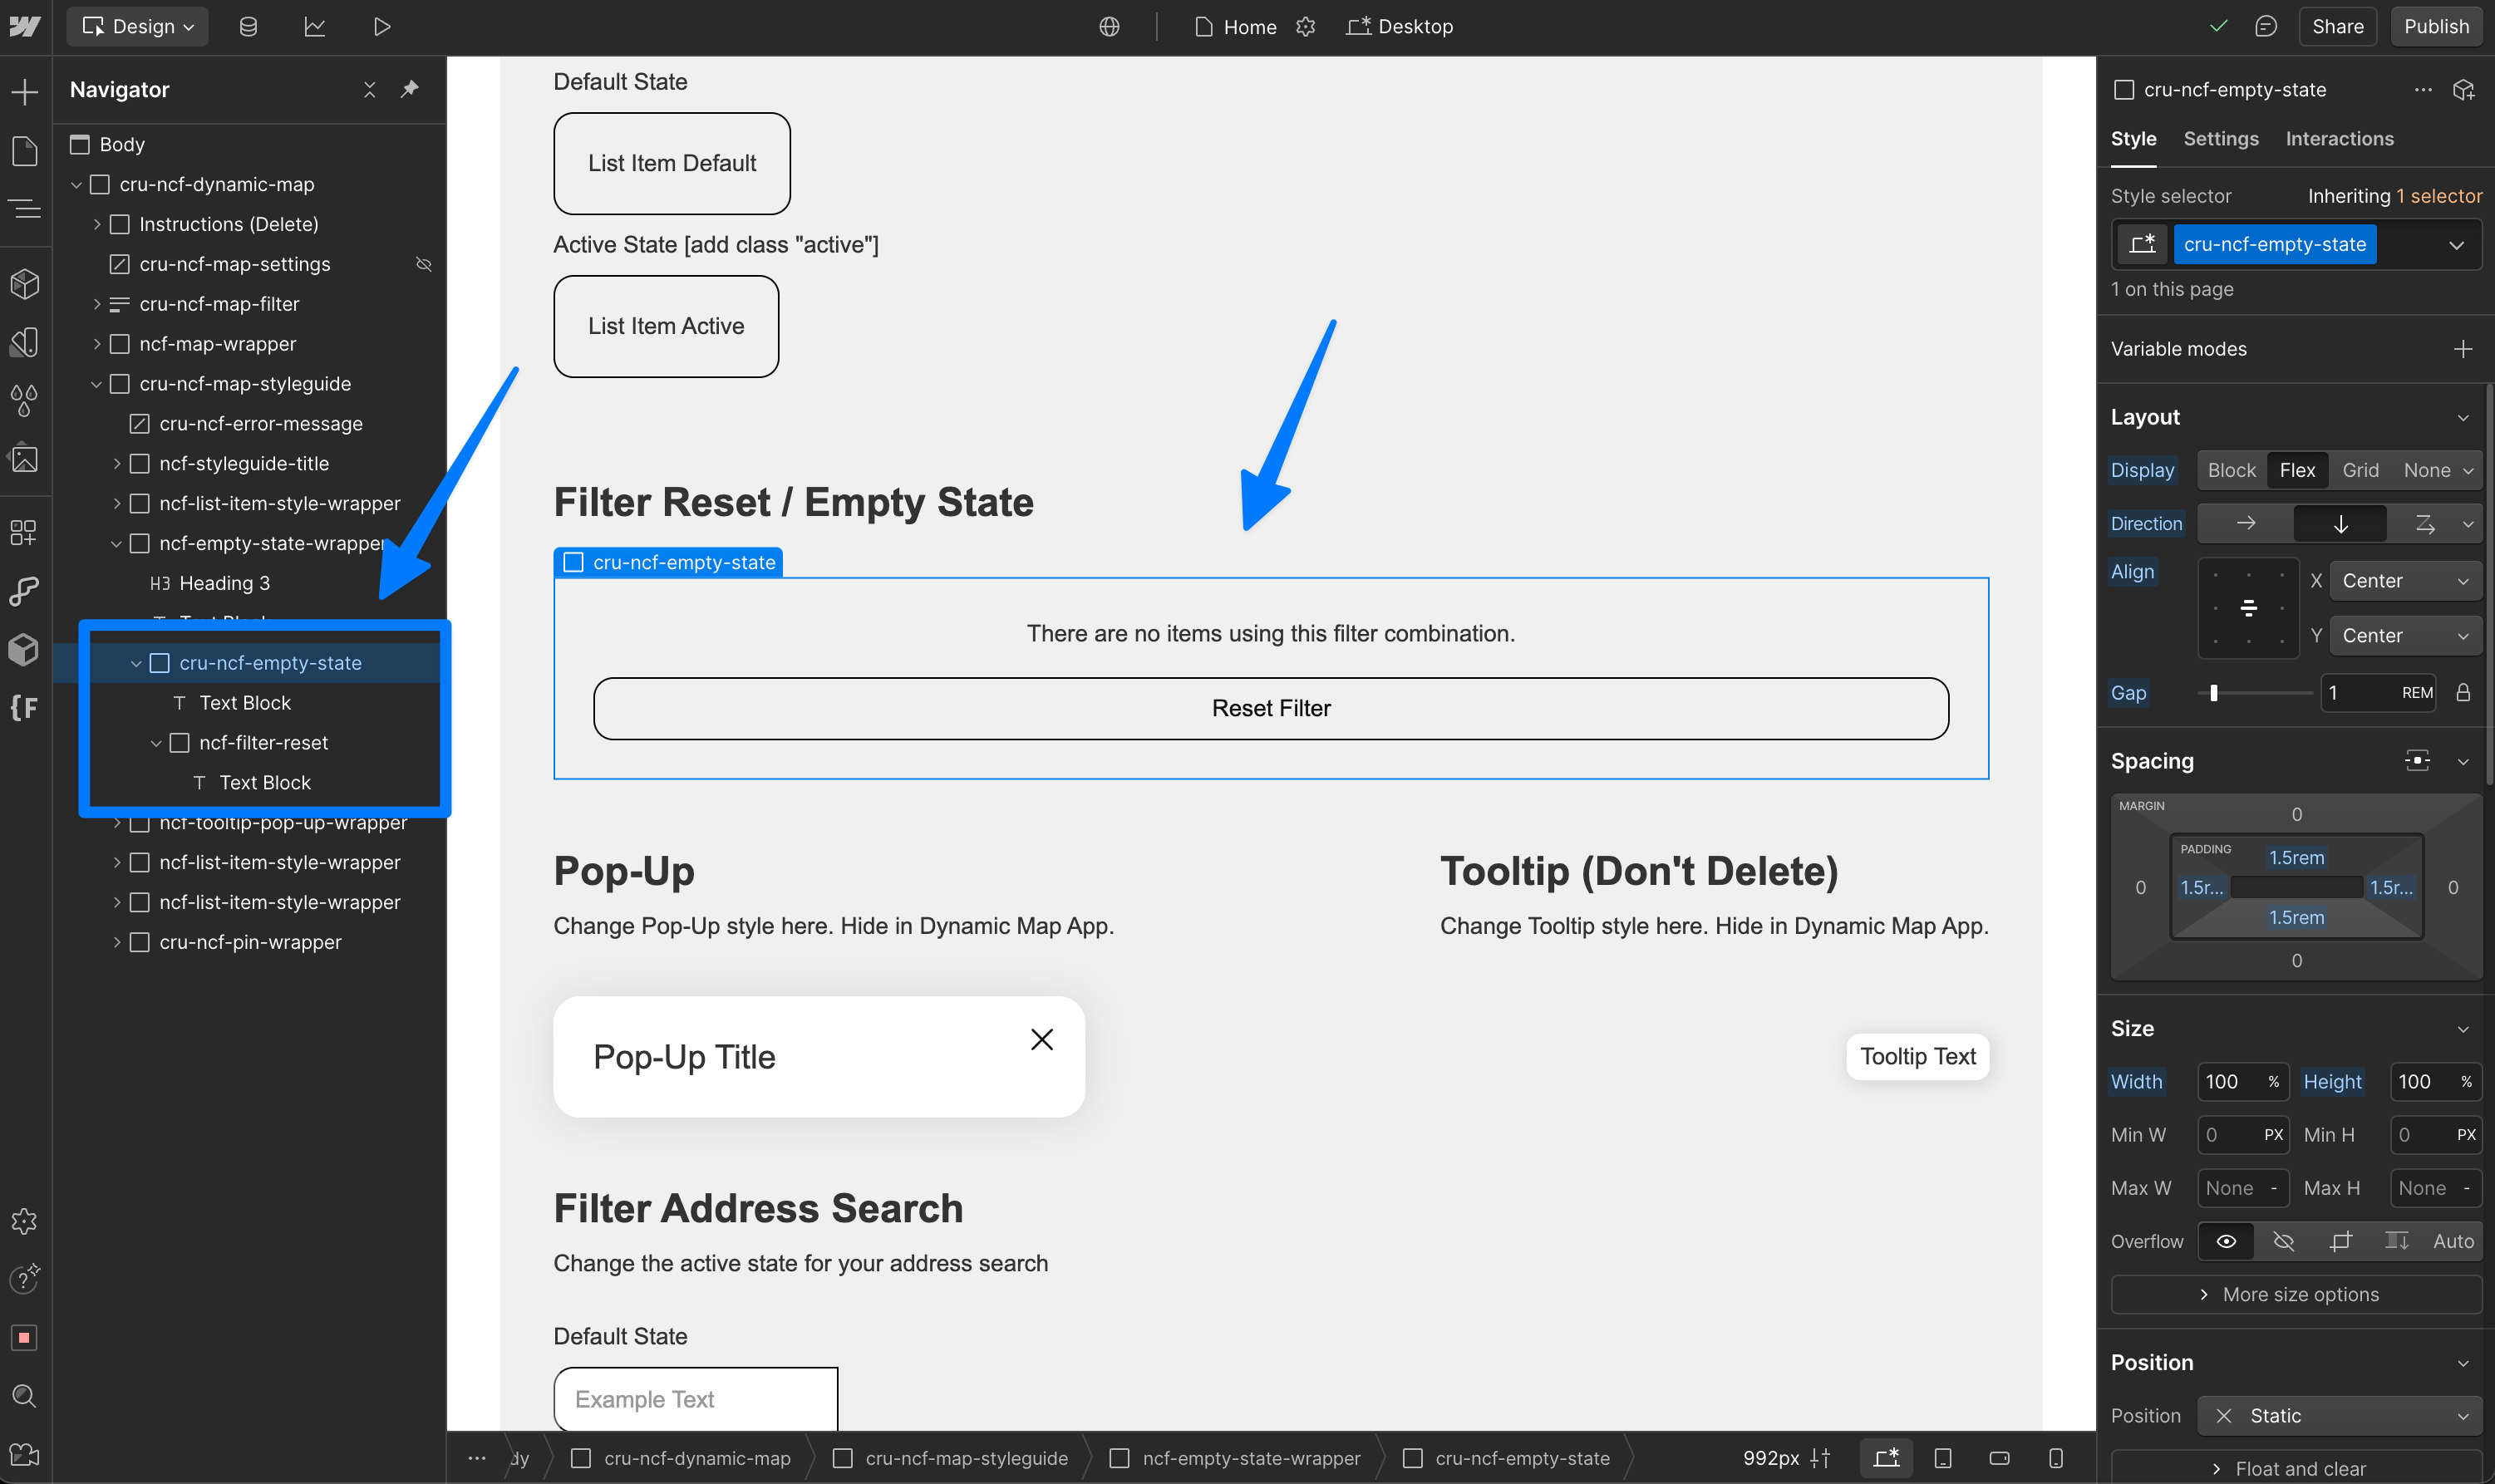Set Display to Block
Screen dimensions: 2495x1484
(x=2231, y=470)
